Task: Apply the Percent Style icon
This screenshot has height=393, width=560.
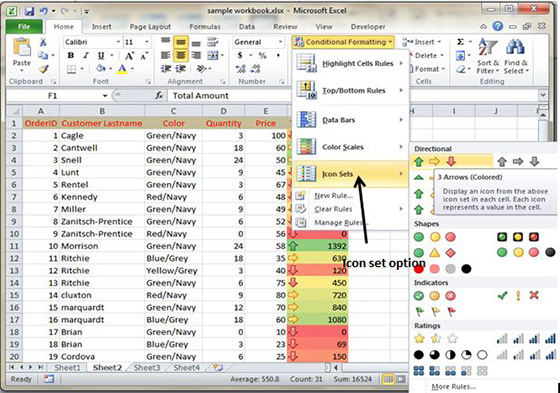Action: pos(262,55)
